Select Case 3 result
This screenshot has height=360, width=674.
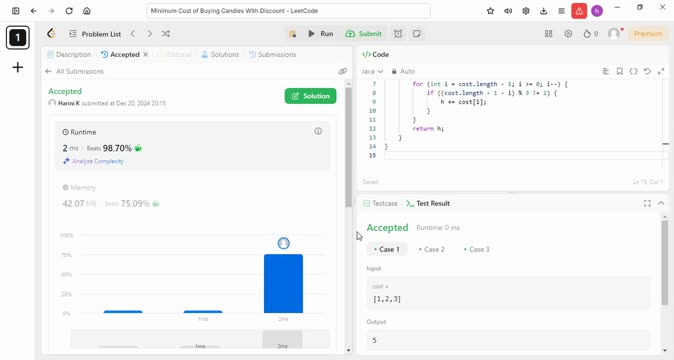[x=476, y=249]
